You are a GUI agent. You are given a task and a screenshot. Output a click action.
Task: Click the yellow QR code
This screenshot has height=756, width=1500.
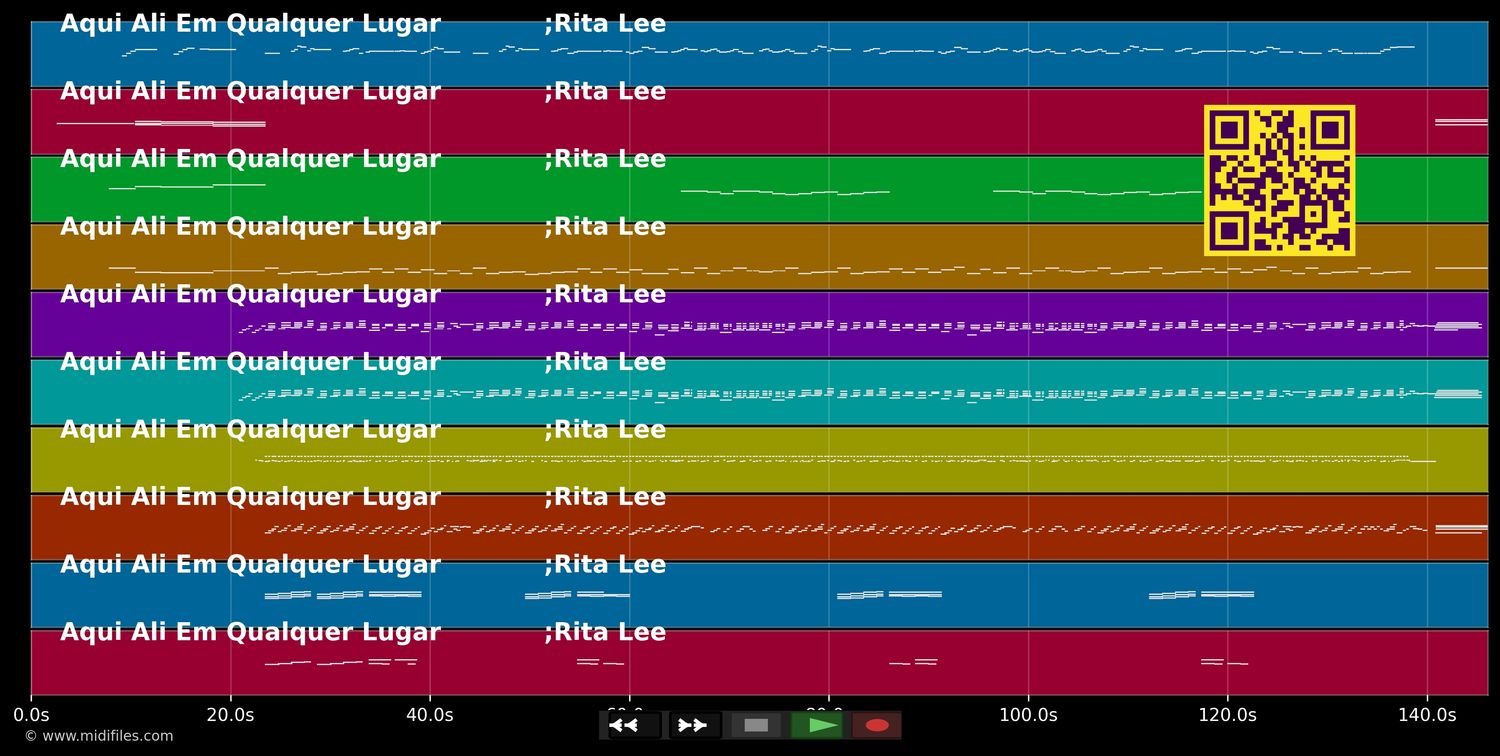tap(1279, 180)
